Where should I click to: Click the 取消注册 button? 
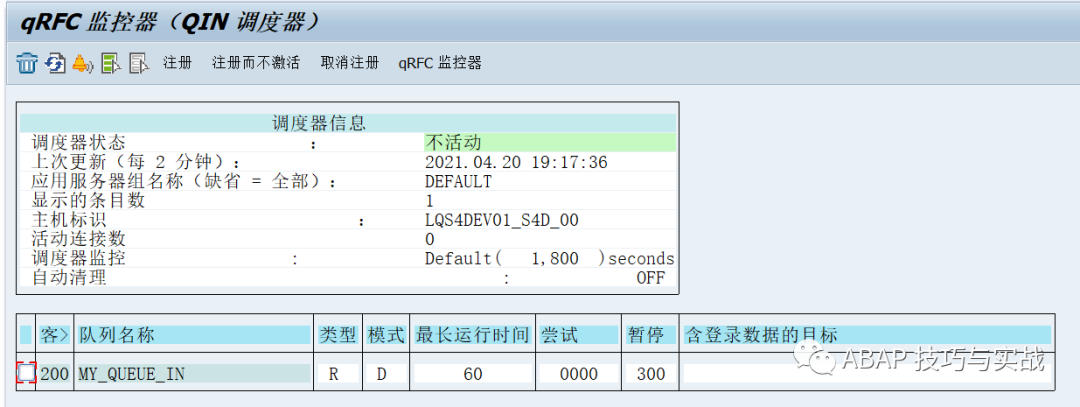coord(349,63)
